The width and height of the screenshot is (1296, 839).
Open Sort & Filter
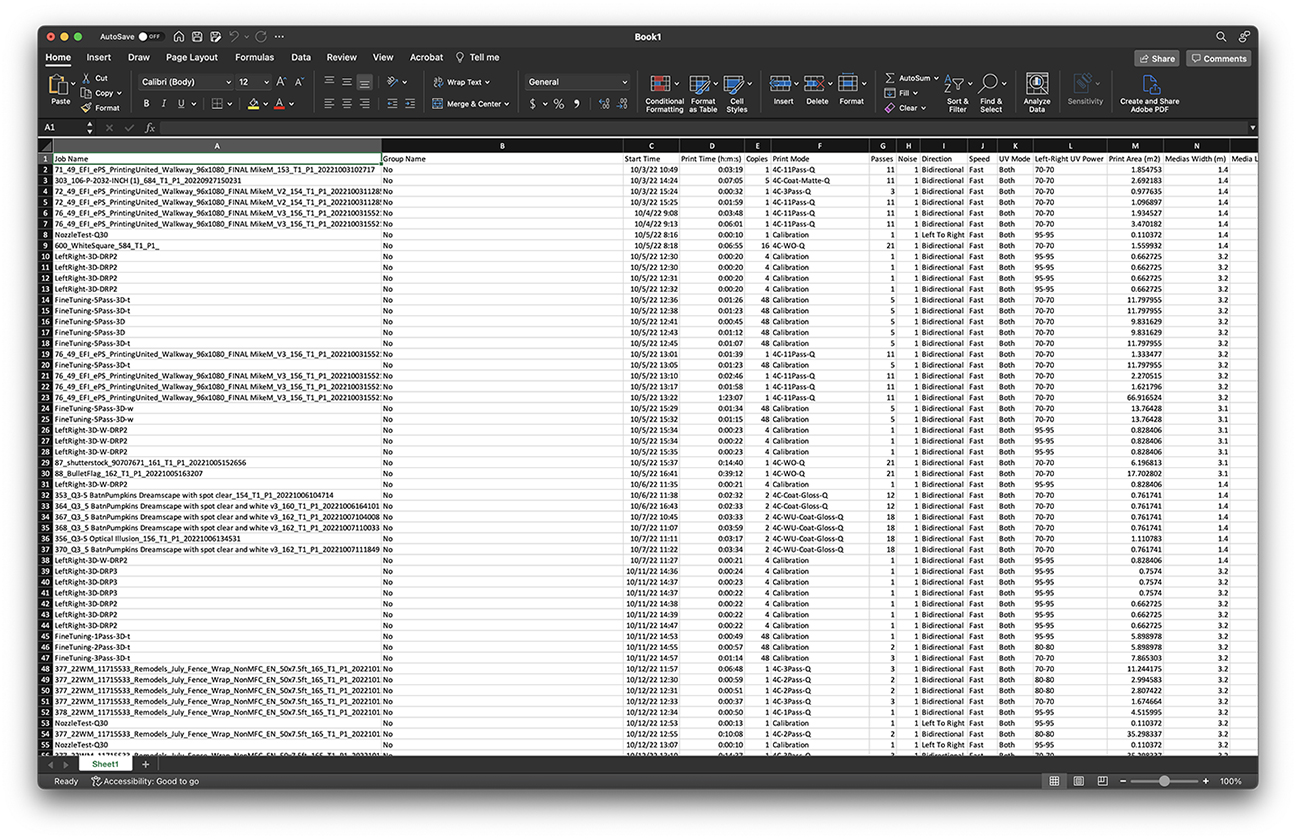point(957,93)
